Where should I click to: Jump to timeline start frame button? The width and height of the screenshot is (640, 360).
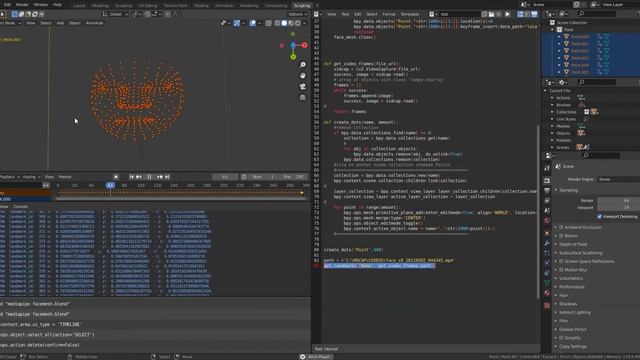tap(131, 177)
